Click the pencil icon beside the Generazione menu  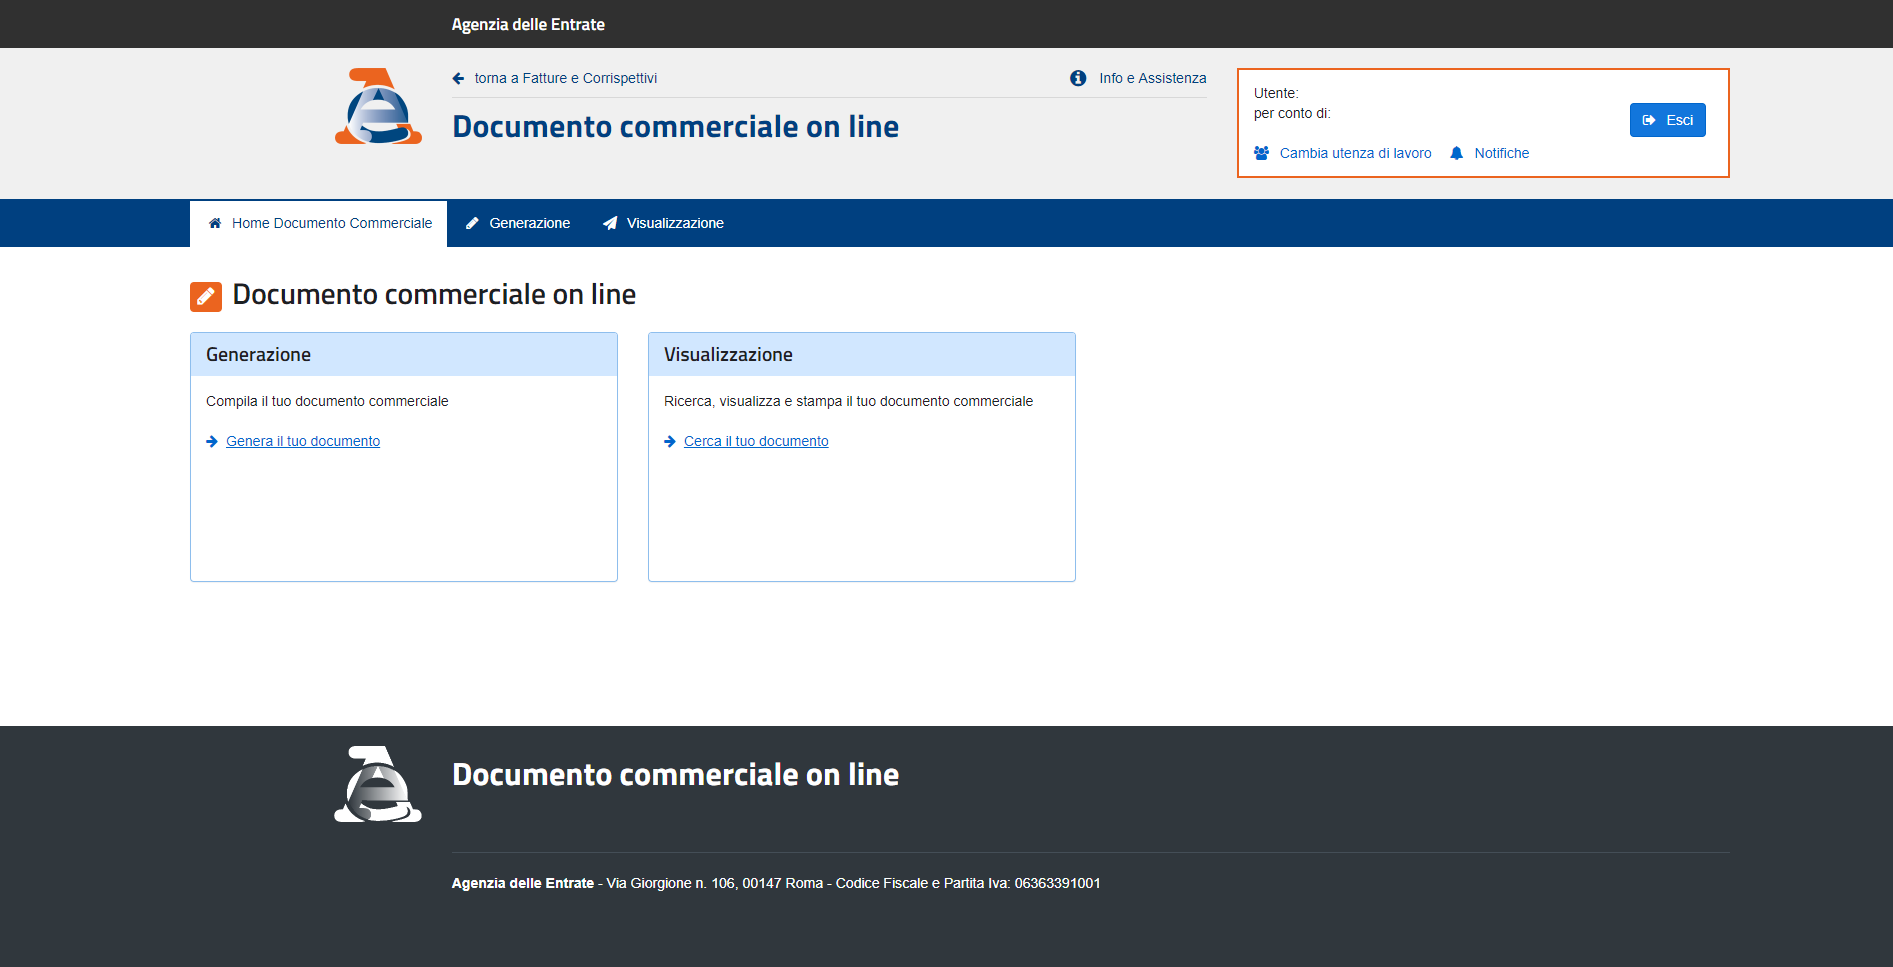pos(472,223)
